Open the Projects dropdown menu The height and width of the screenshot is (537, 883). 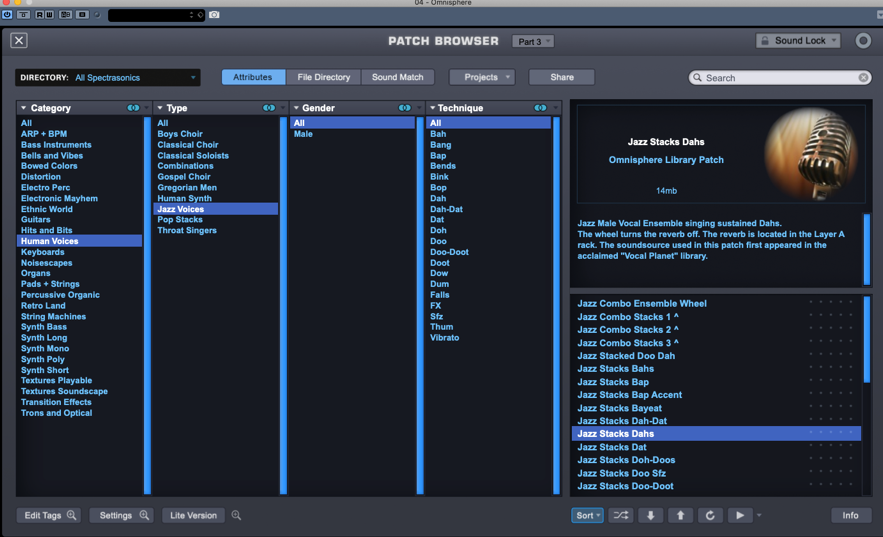pos(483,77)
